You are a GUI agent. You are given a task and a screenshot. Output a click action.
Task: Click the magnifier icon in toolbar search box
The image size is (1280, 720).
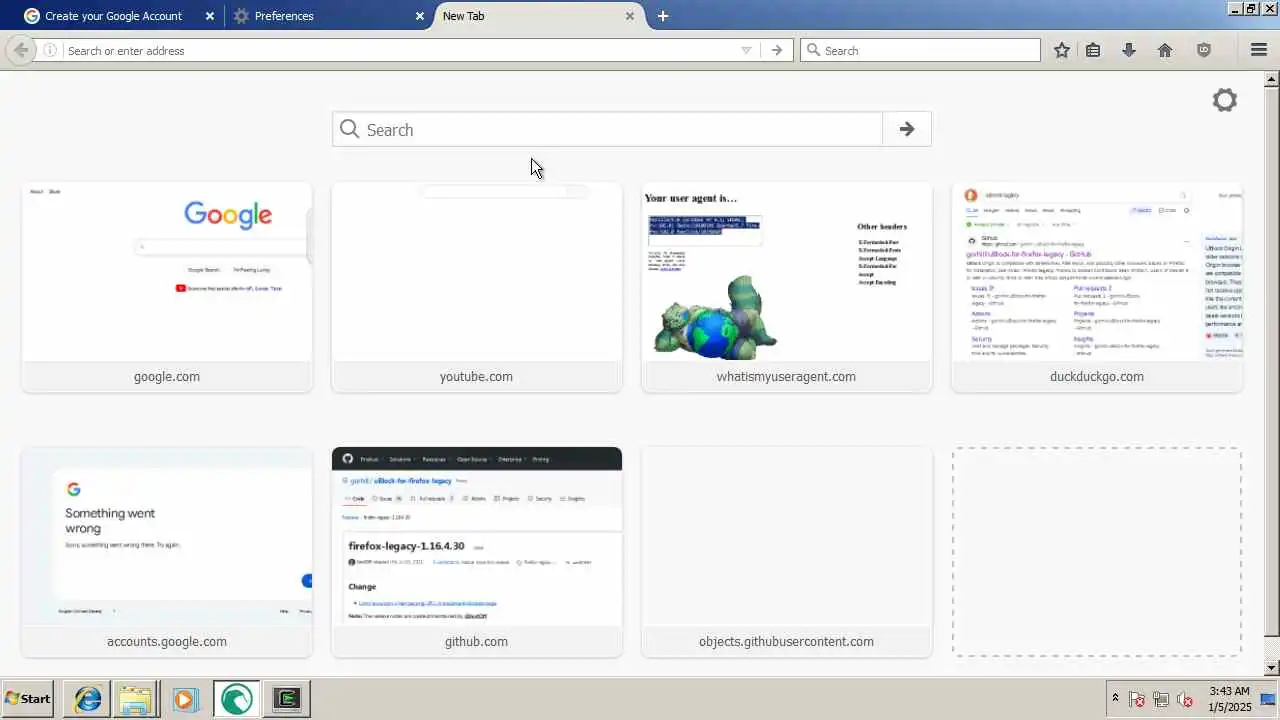pos(813,50)
